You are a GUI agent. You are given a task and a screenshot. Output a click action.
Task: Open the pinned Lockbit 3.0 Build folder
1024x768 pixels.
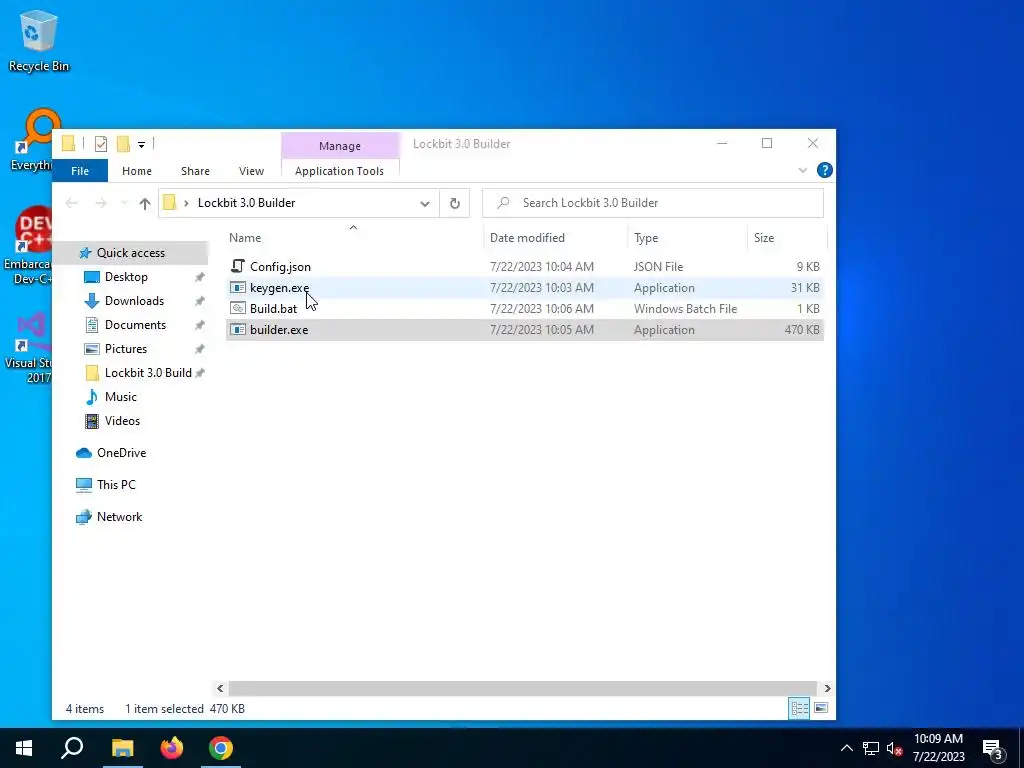(148, 373)
